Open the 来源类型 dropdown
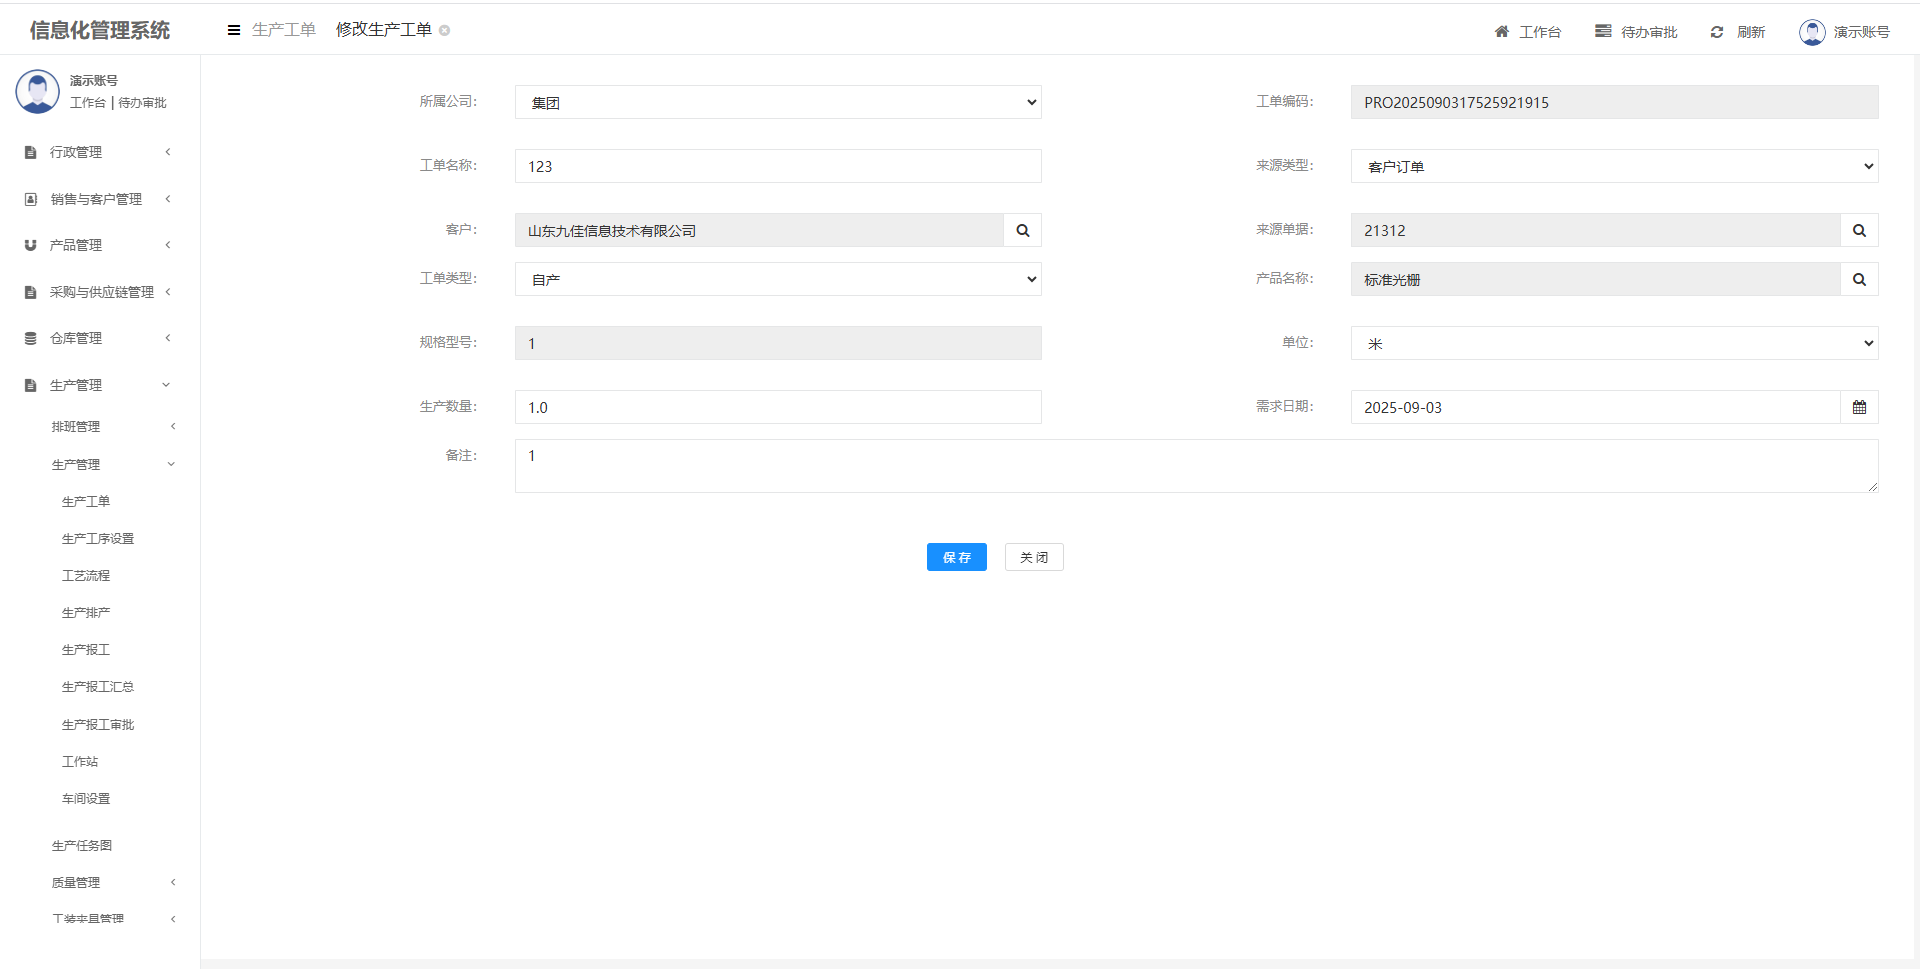 pos(1613,166)
